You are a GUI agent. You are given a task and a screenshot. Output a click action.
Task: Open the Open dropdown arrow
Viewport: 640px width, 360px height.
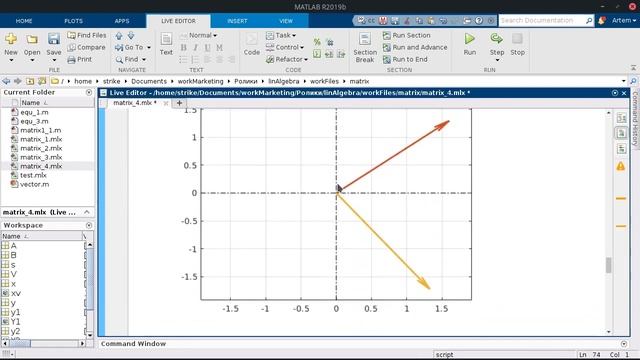tap(32, 60)
